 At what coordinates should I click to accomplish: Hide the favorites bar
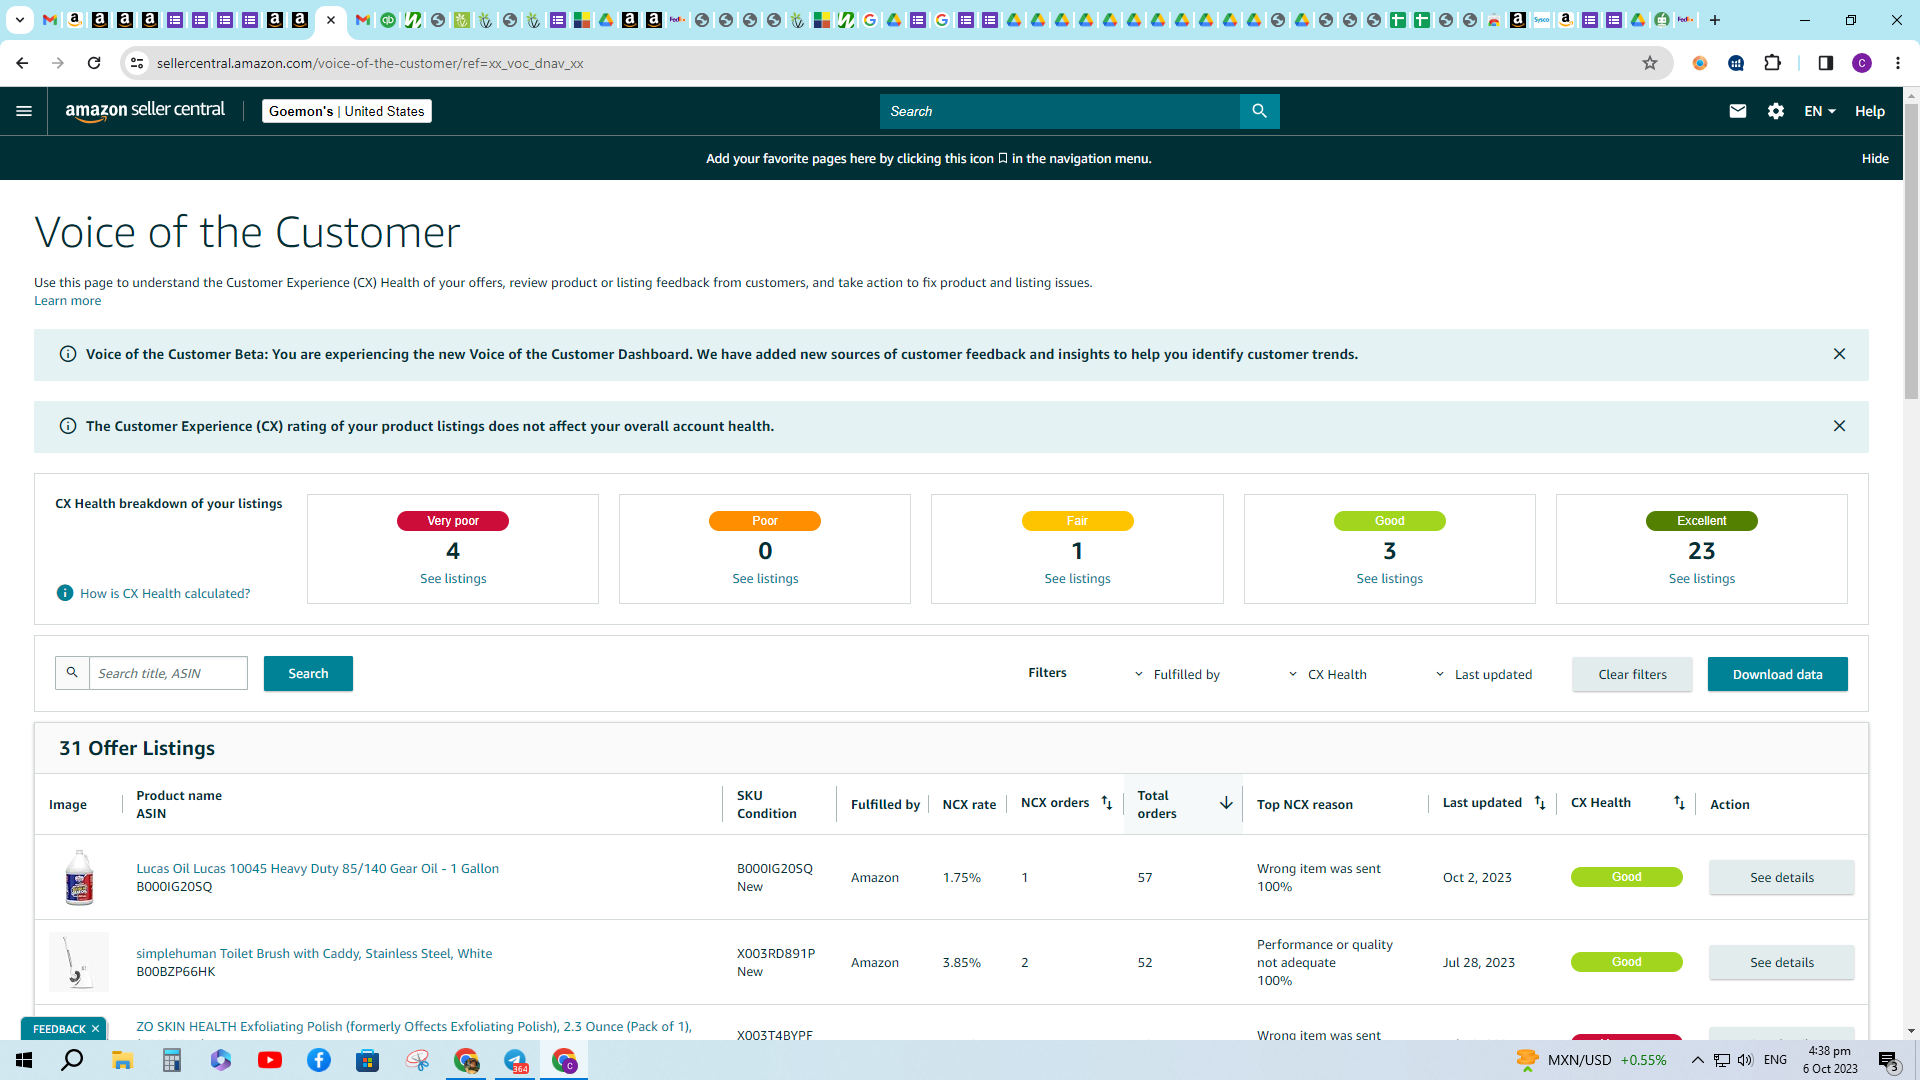click(x=1875, y=158)
